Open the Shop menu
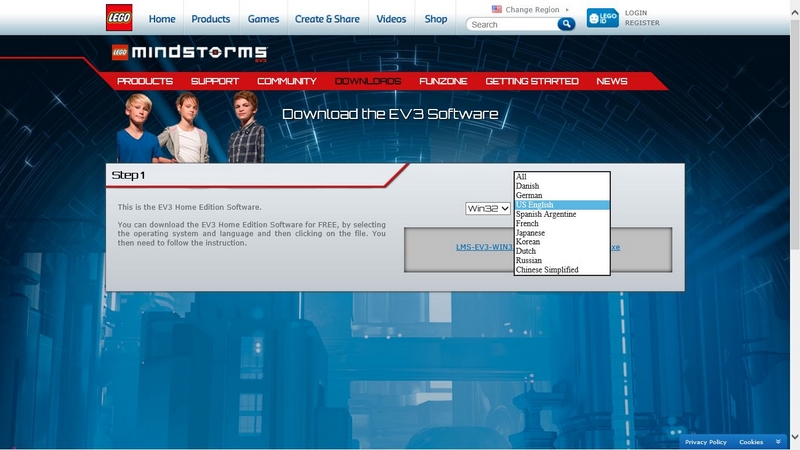800x450 pixels. pos(436,19)
